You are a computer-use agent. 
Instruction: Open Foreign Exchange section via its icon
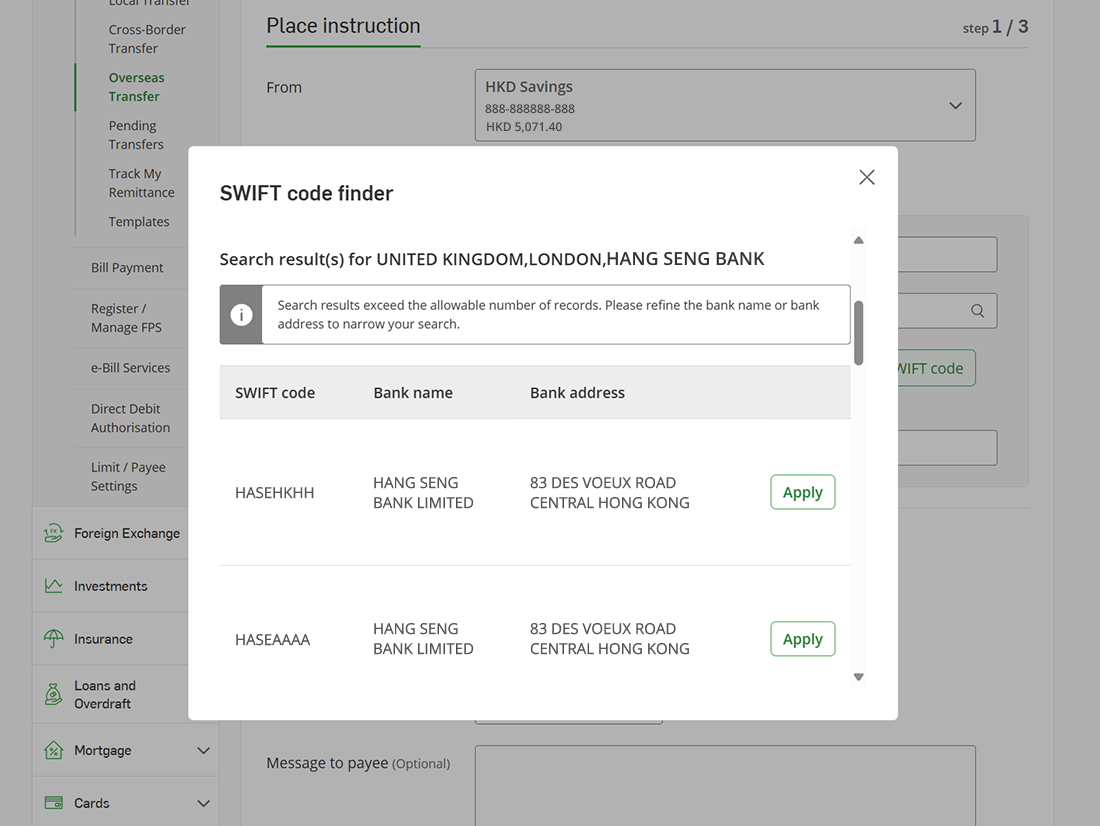tap(54, 533)
